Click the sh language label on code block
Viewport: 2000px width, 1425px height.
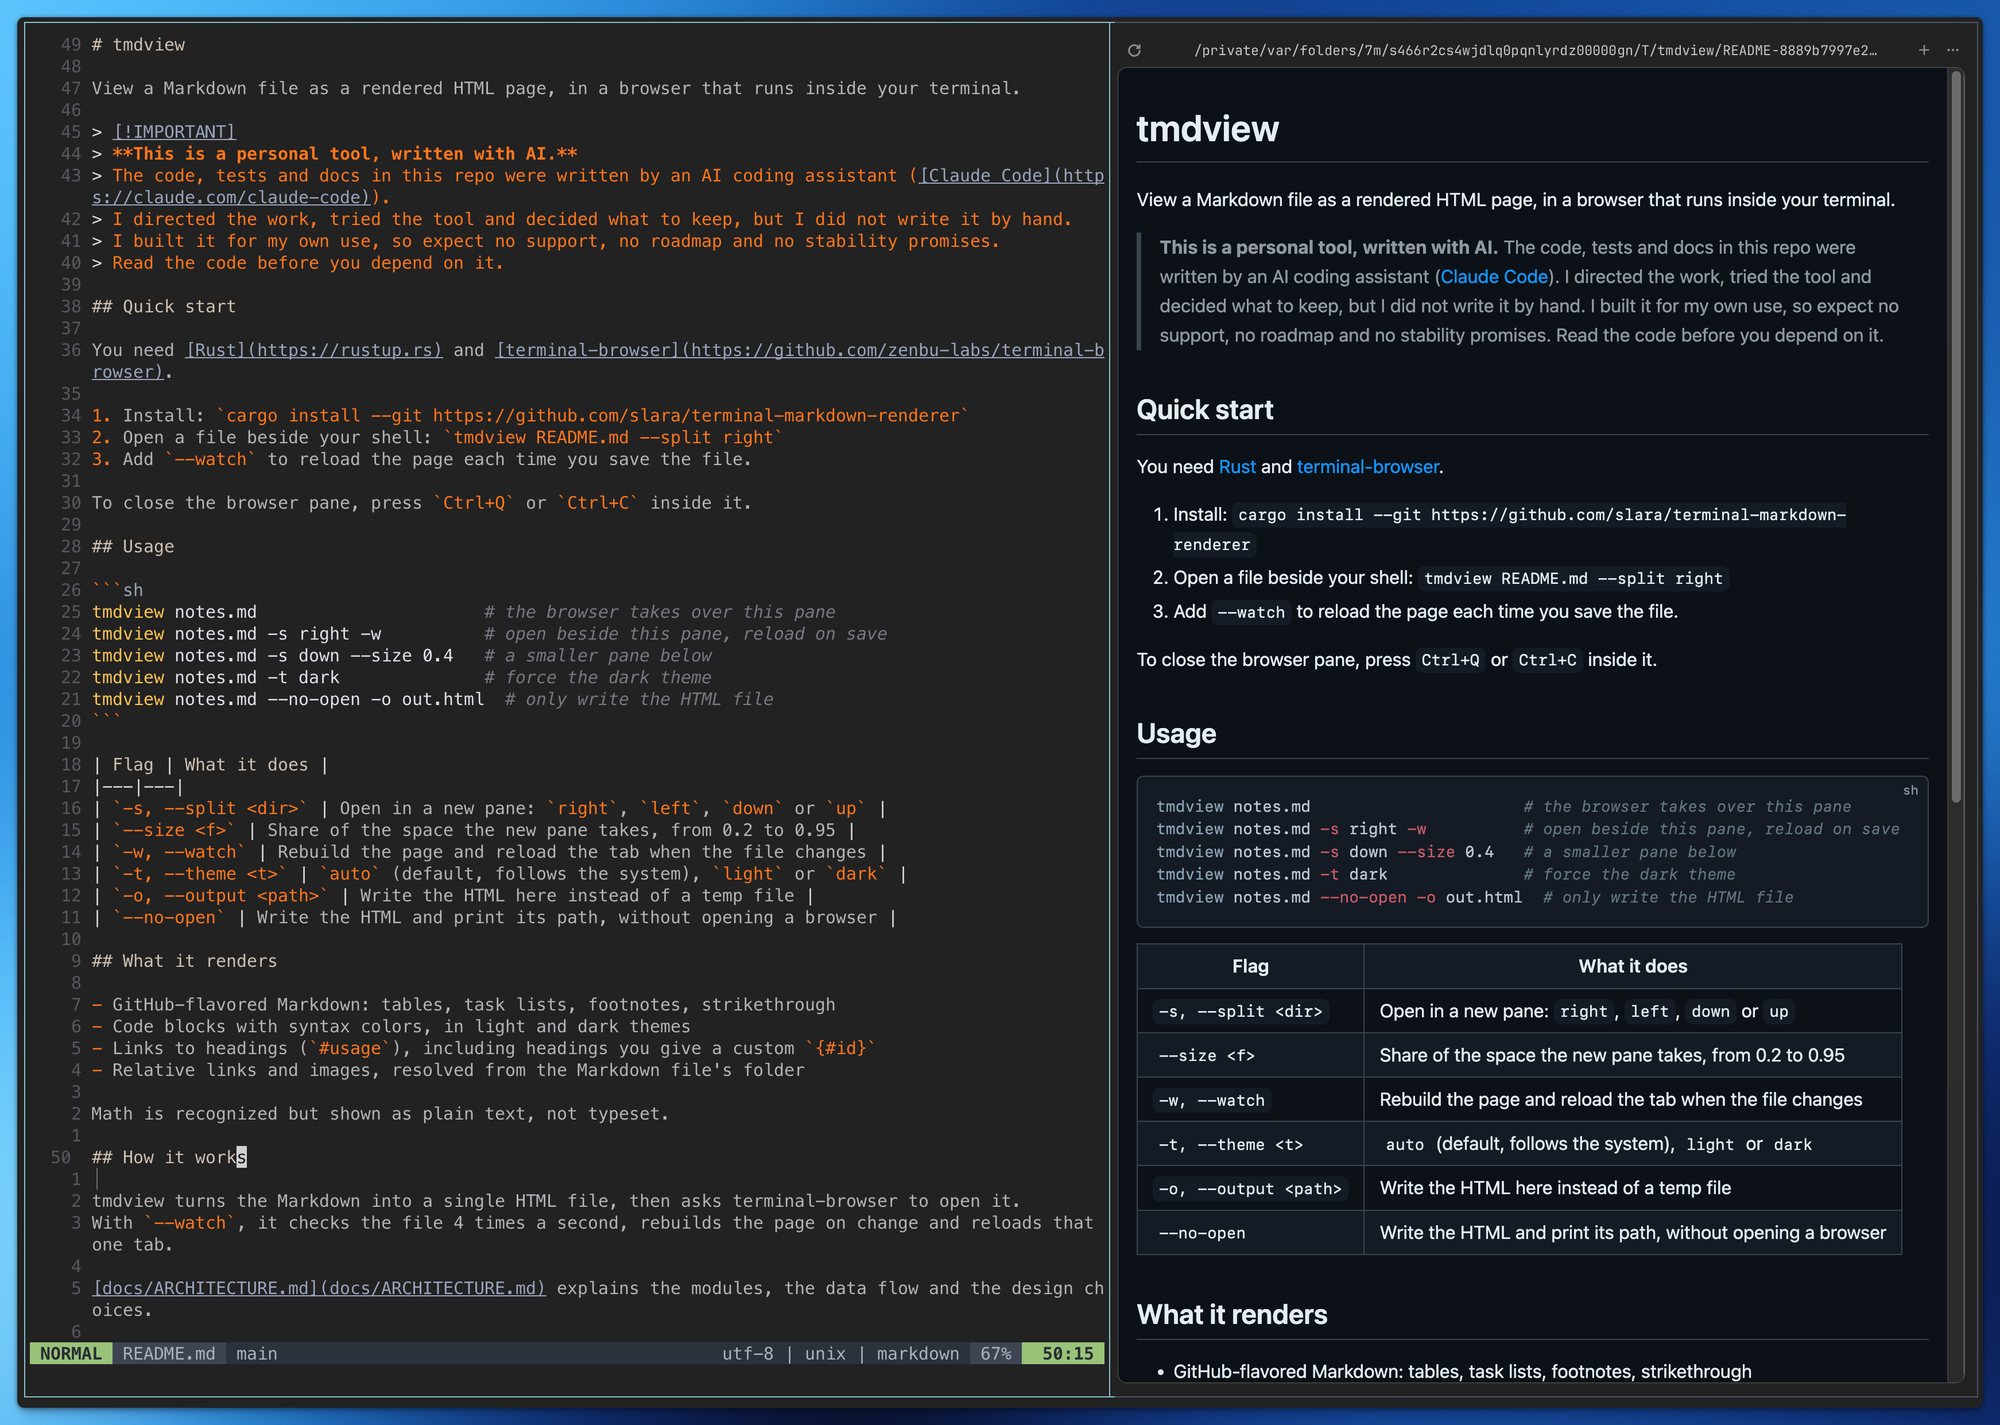click(1910, 790)
